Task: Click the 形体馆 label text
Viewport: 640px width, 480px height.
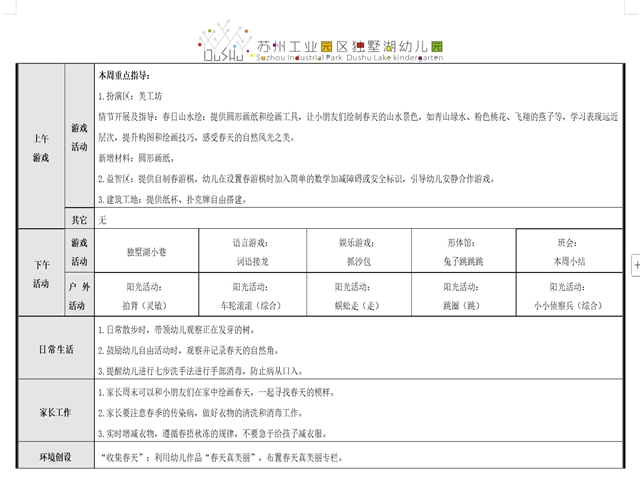Action: (x=461, y=243)
